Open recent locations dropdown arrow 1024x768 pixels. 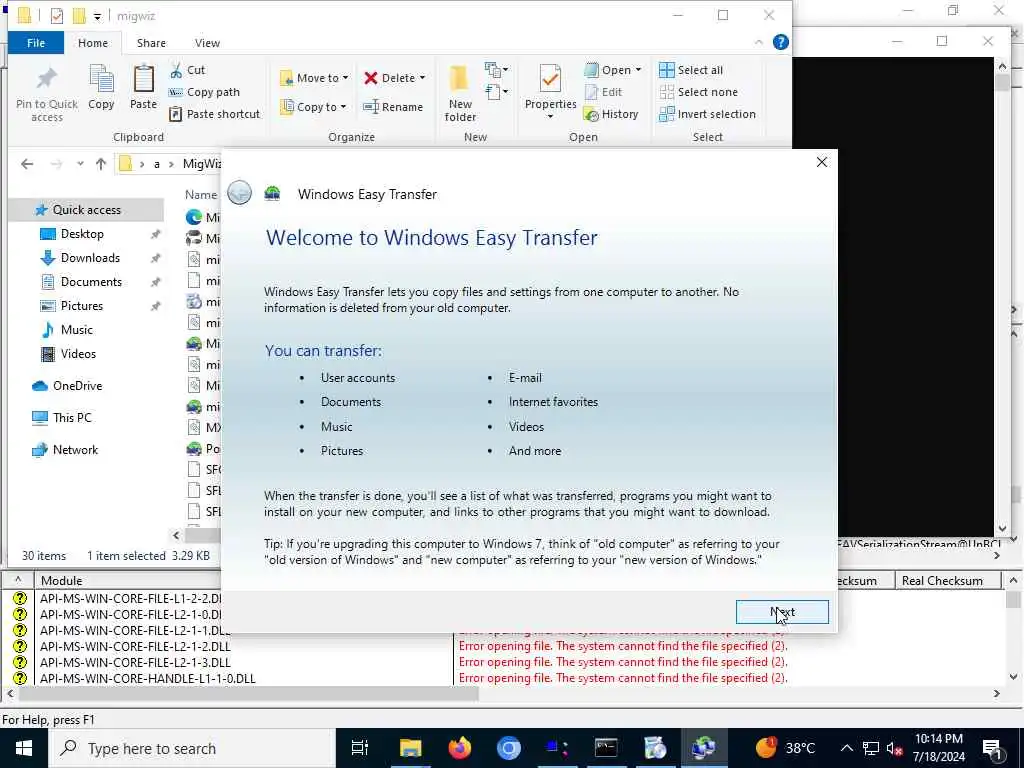80,164
